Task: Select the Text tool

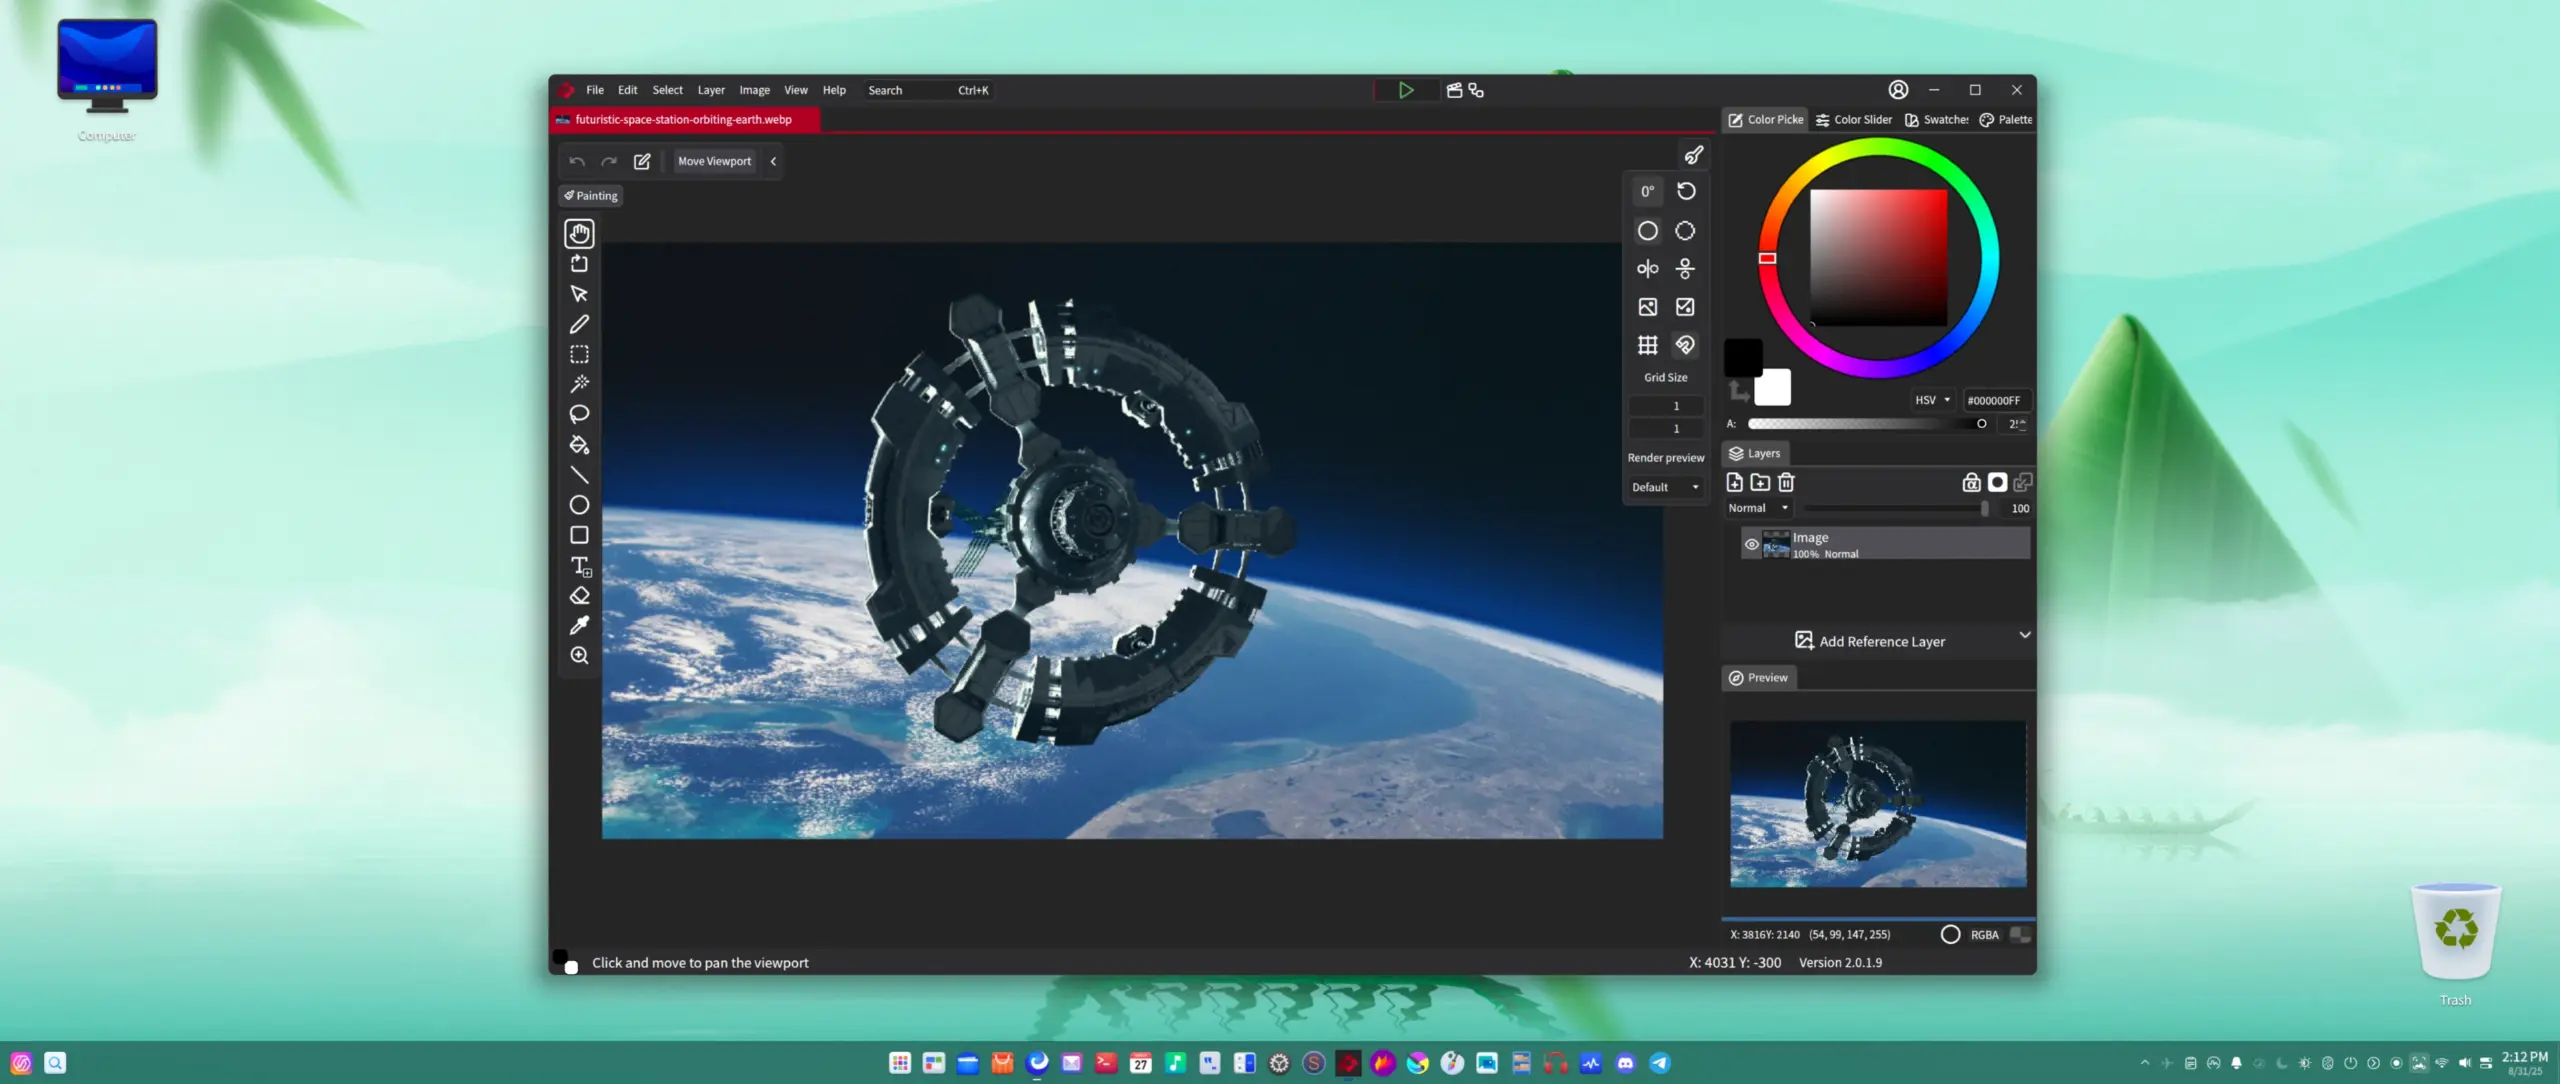Action: click(x=580, y=566)
